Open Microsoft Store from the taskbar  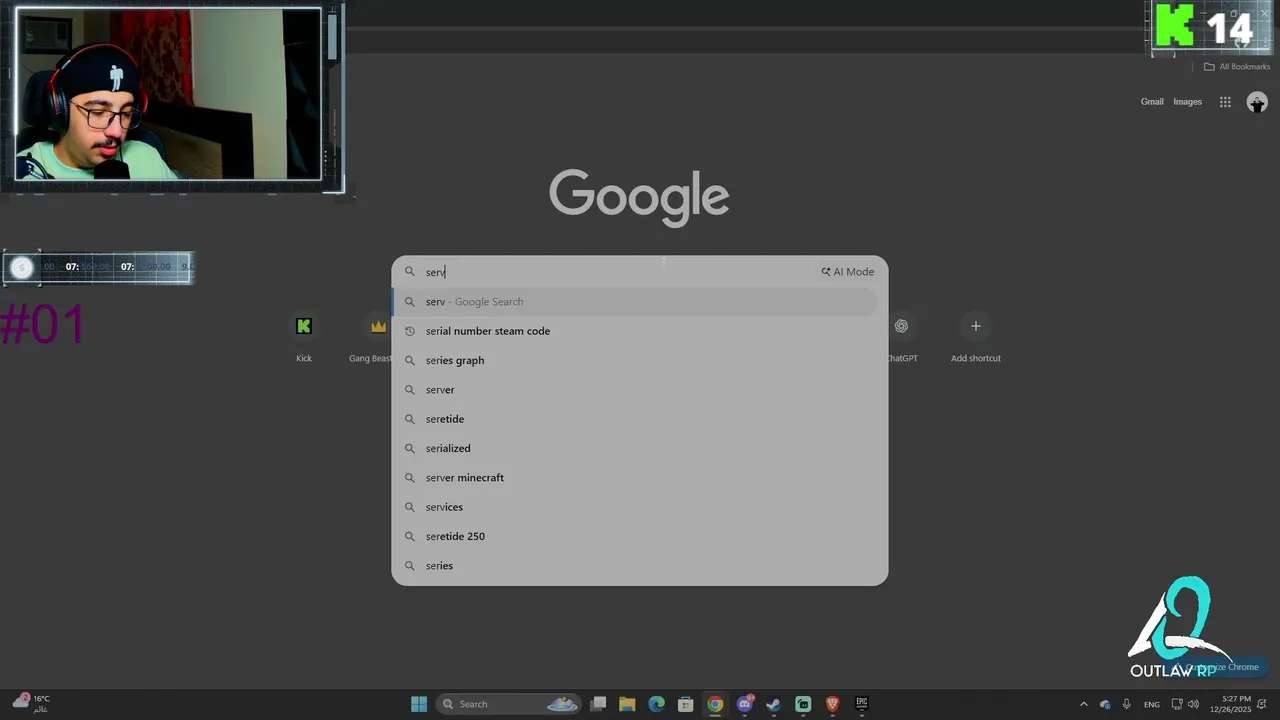pyautogui.click(x=685, y=704)
